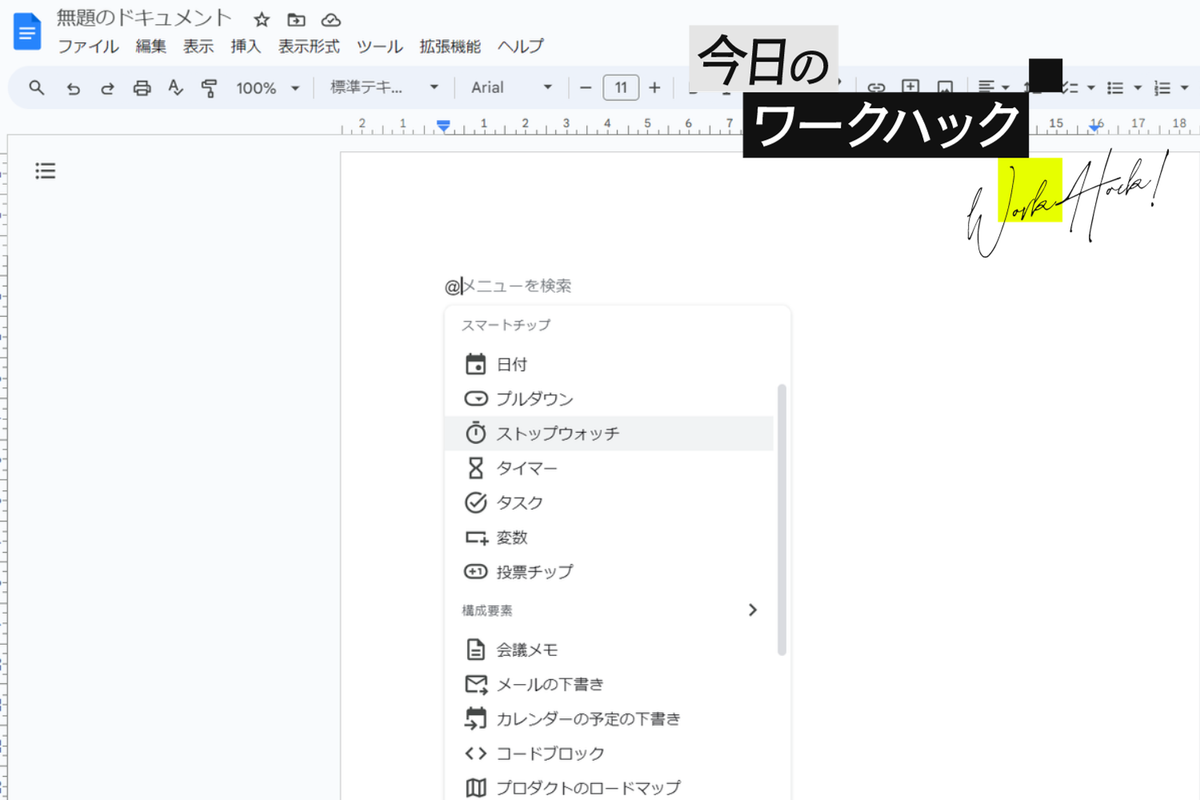Open the 表示形式 menu
Image resolution: width=1200 pixels, height=800 pixels.
click(308, 46)
